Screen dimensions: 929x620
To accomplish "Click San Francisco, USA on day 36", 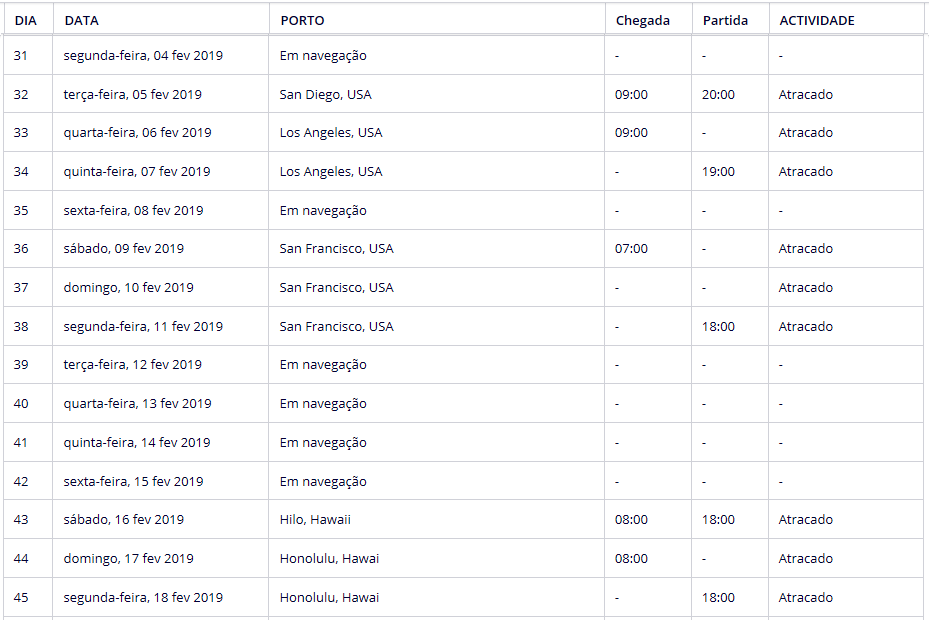I will coord(336,249).
